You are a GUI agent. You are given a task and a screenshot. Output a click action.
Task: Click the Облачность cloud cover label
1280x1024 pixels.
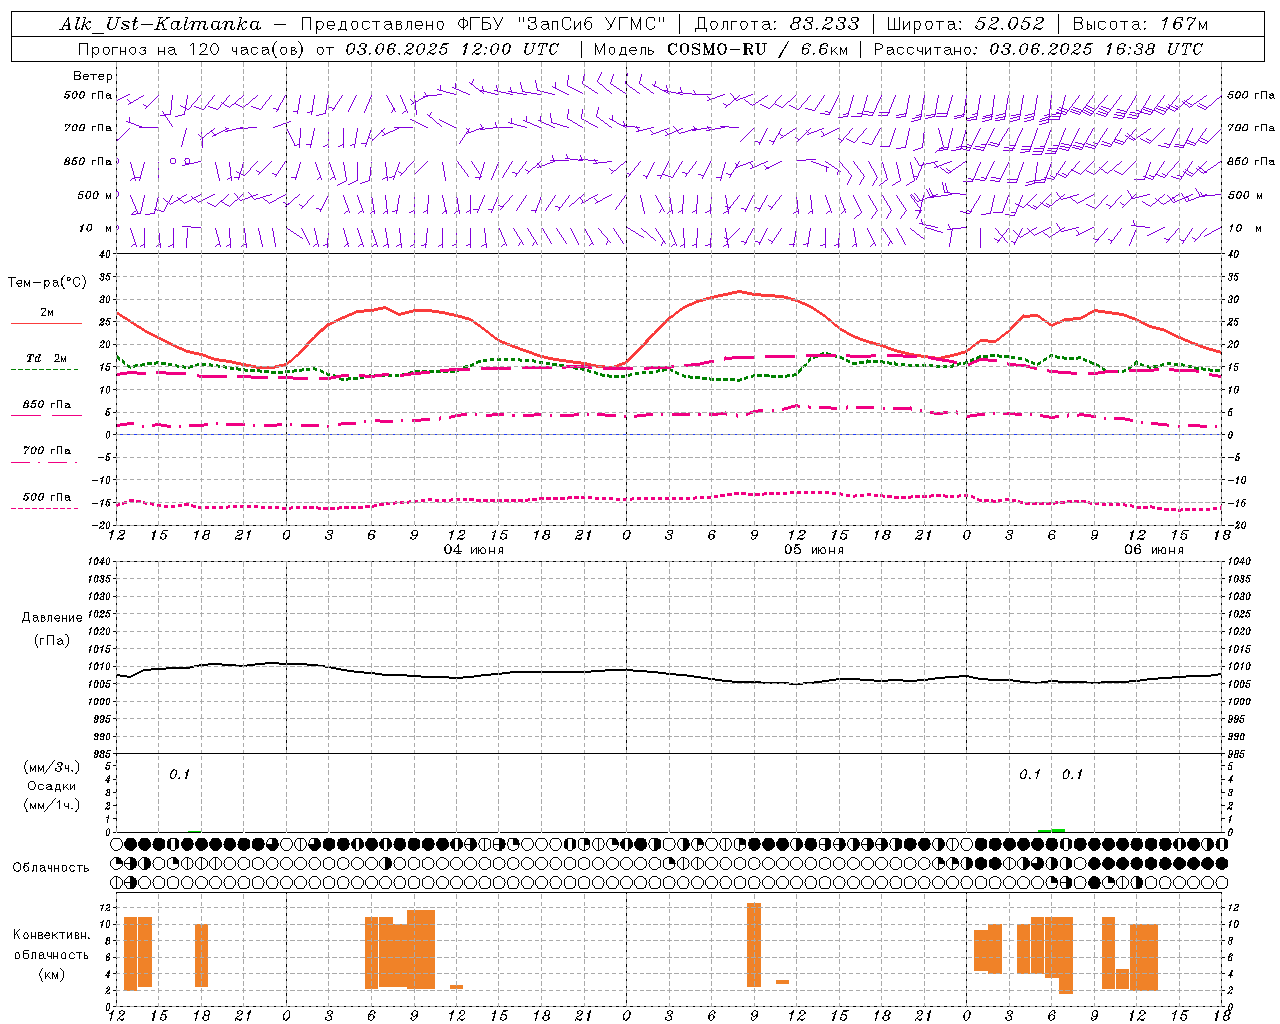point(51,867)
